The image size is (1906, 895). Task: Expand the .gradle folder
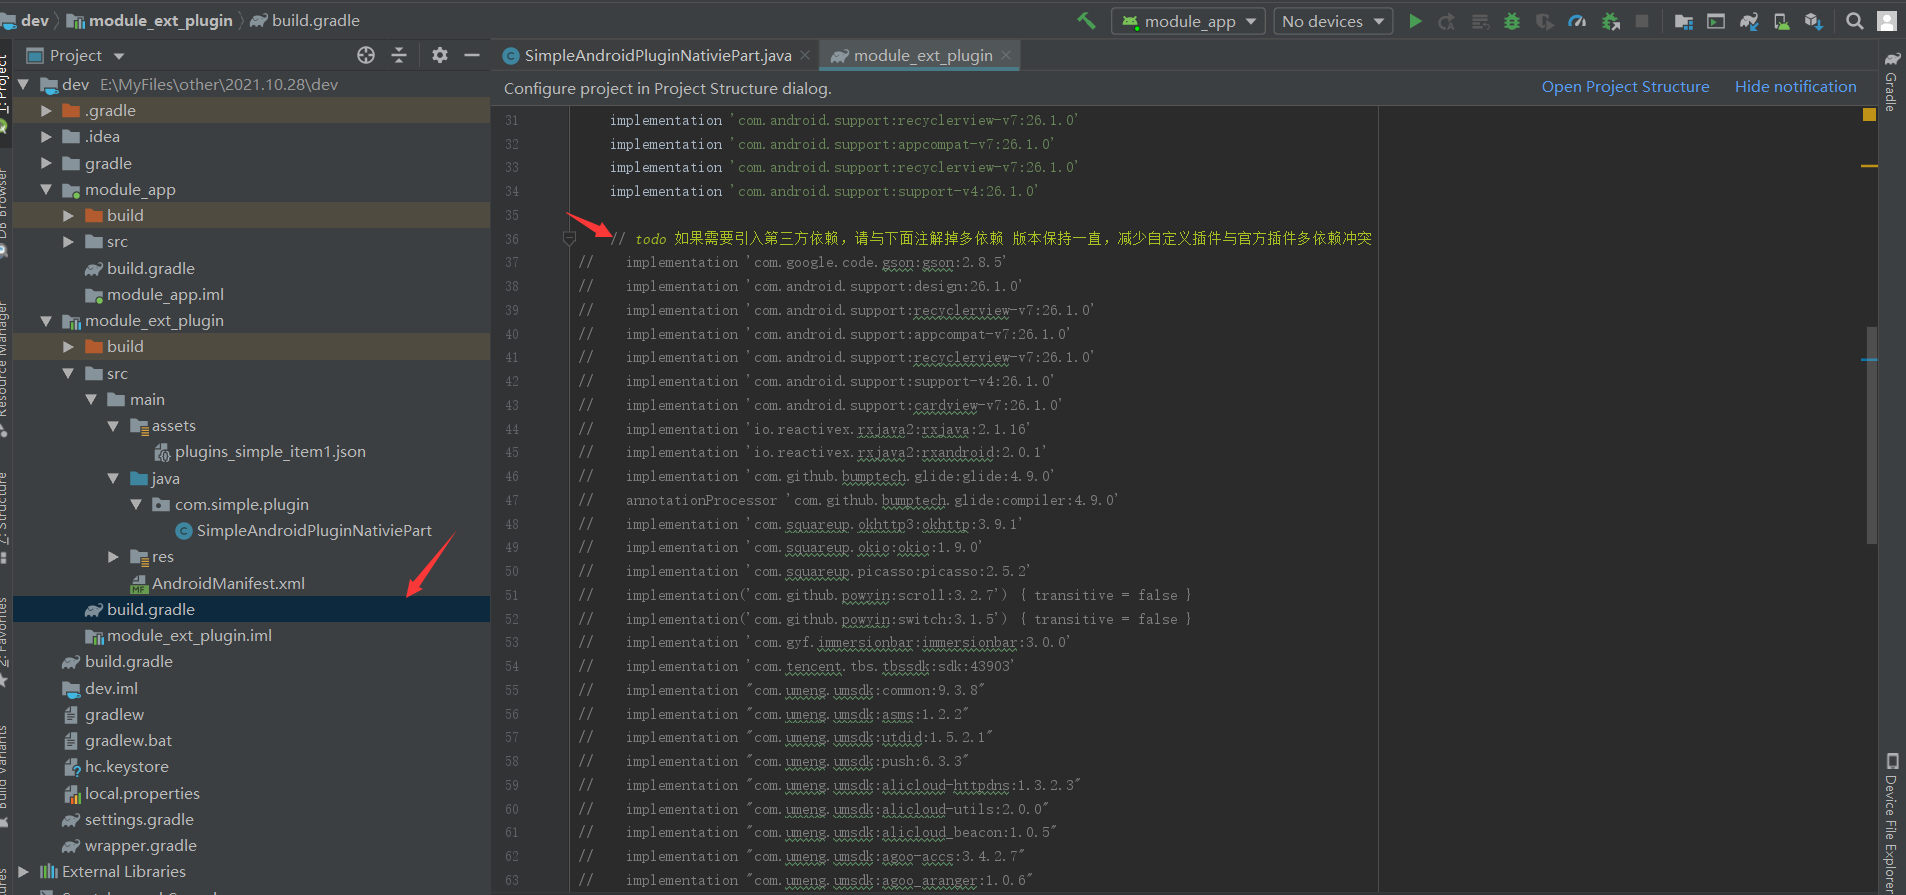(x=46, y=111)
